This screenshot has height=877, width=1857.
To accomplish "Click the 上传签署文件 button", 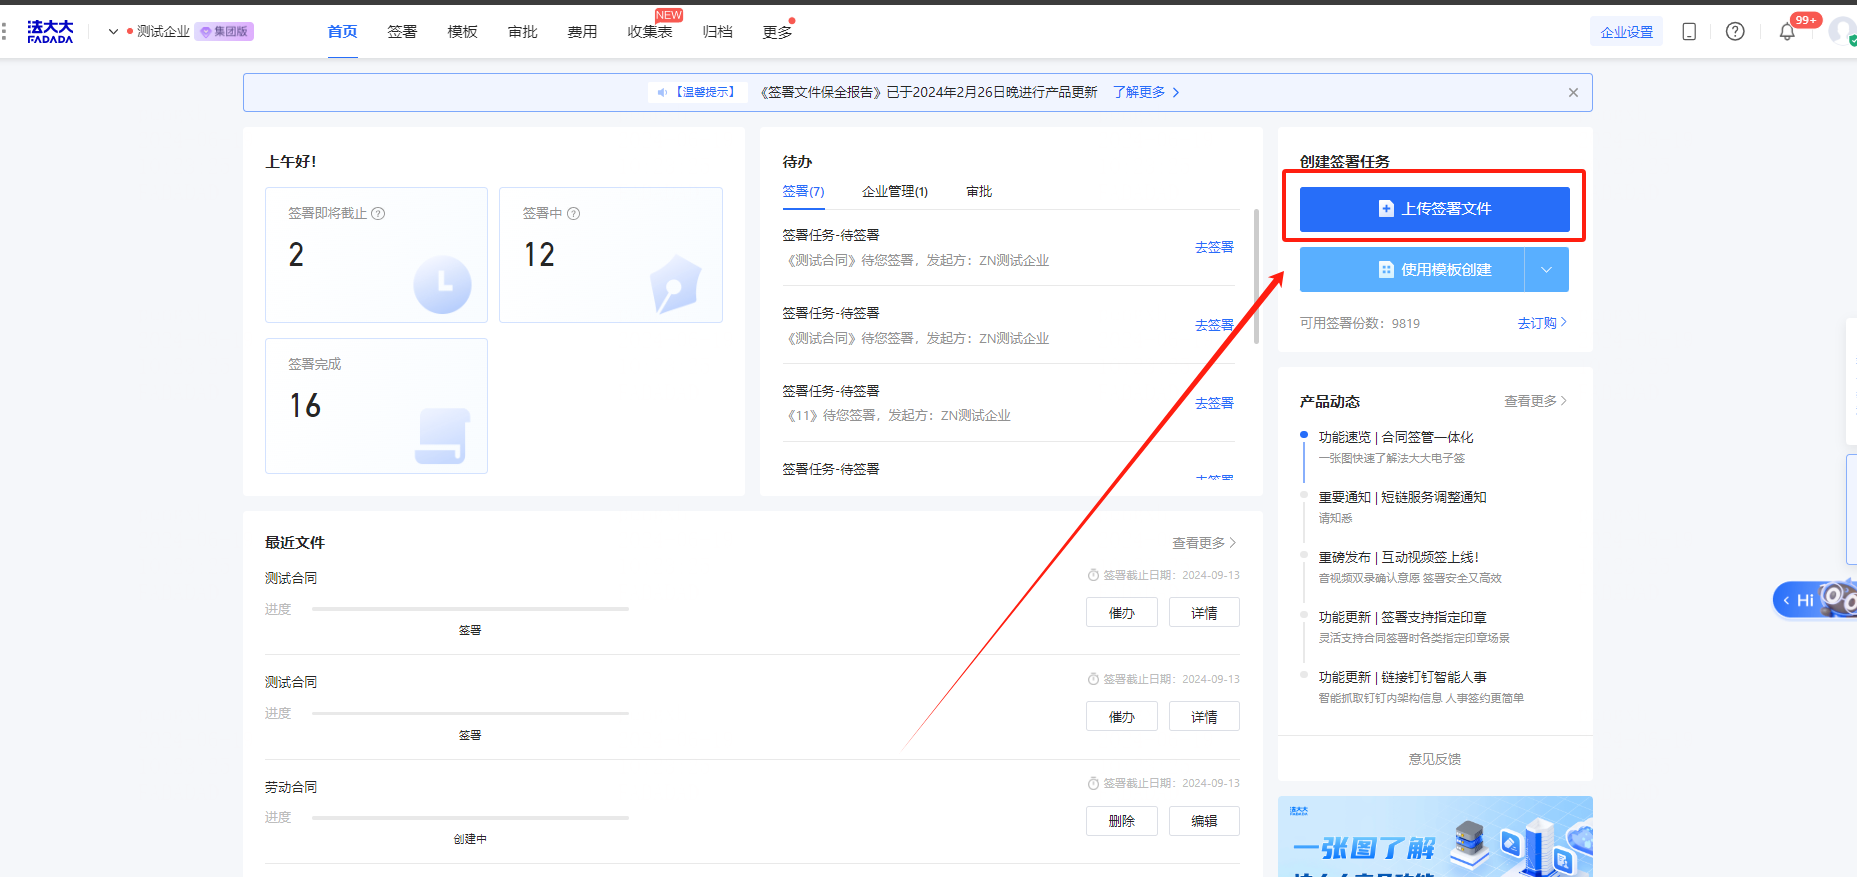I will (1435, 209).
